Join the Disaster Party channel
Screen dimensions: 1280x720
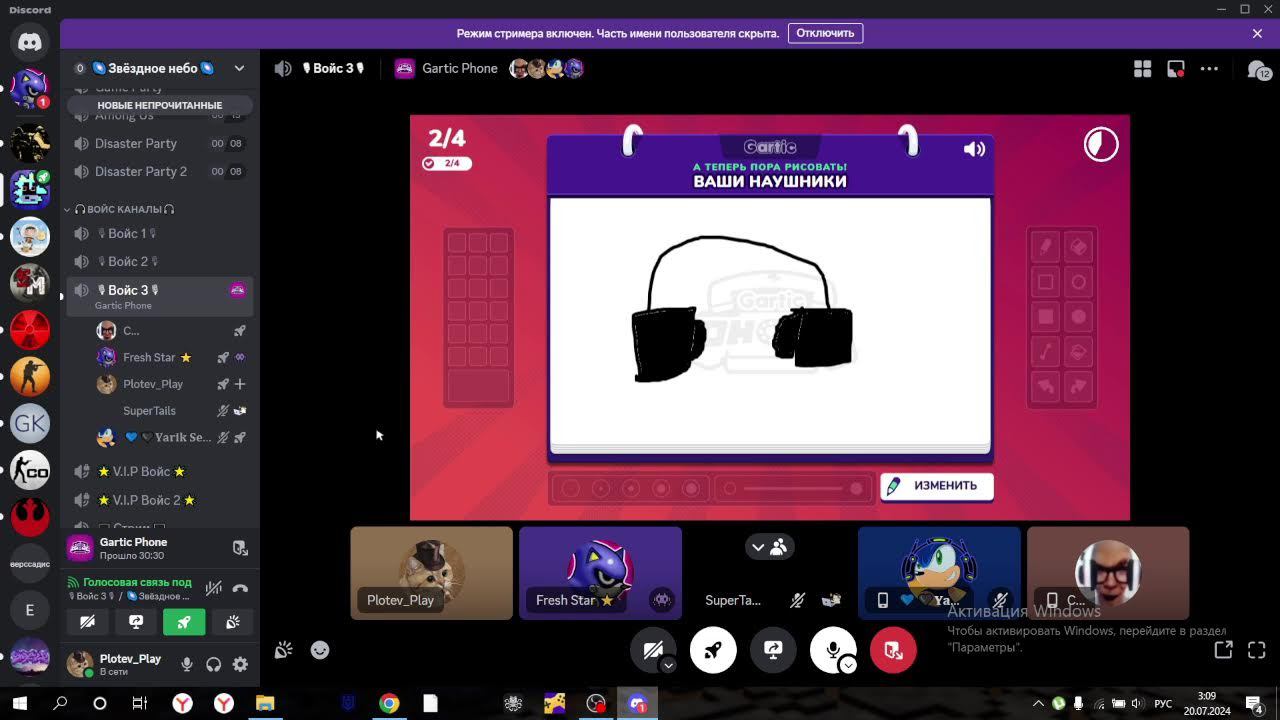pos(160,143)
